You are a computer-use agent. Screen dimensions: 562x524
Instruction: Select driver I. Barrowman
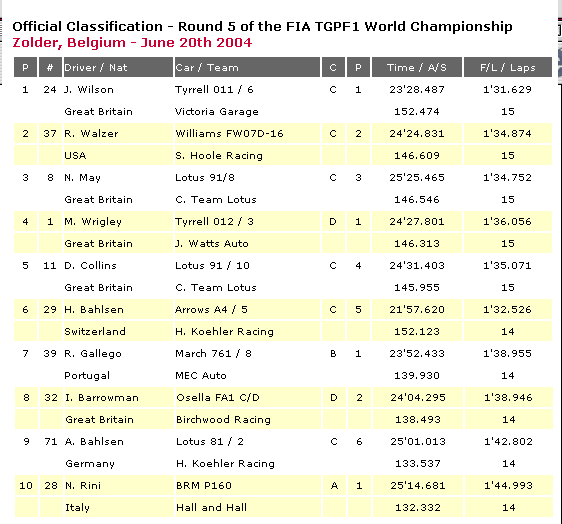click(102, 398)
